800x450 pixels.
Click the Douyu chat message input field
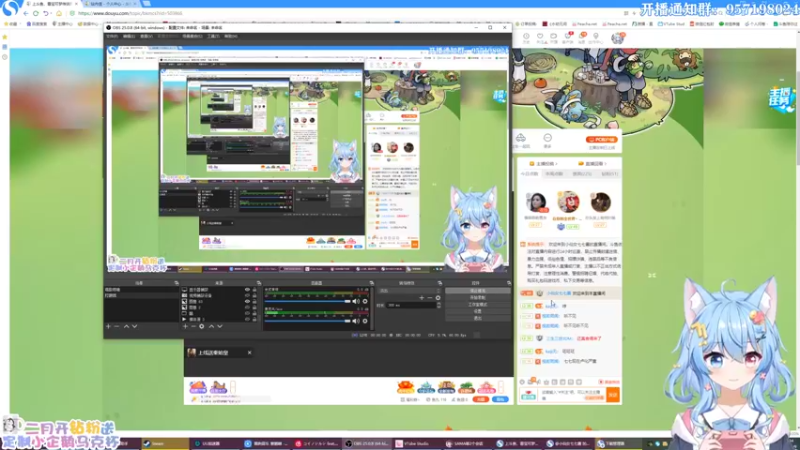(x=571, y=394)
